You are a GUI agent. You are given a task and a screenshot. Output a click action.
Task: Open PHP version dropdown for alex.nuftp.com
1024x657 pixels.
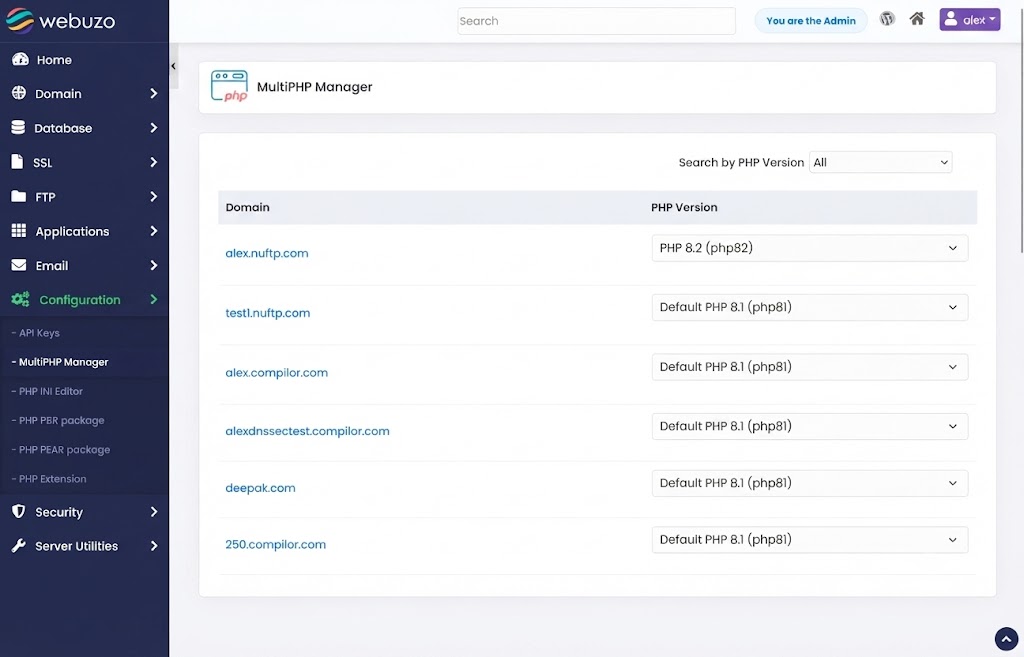pyautogui.click(x=809, y=248)
